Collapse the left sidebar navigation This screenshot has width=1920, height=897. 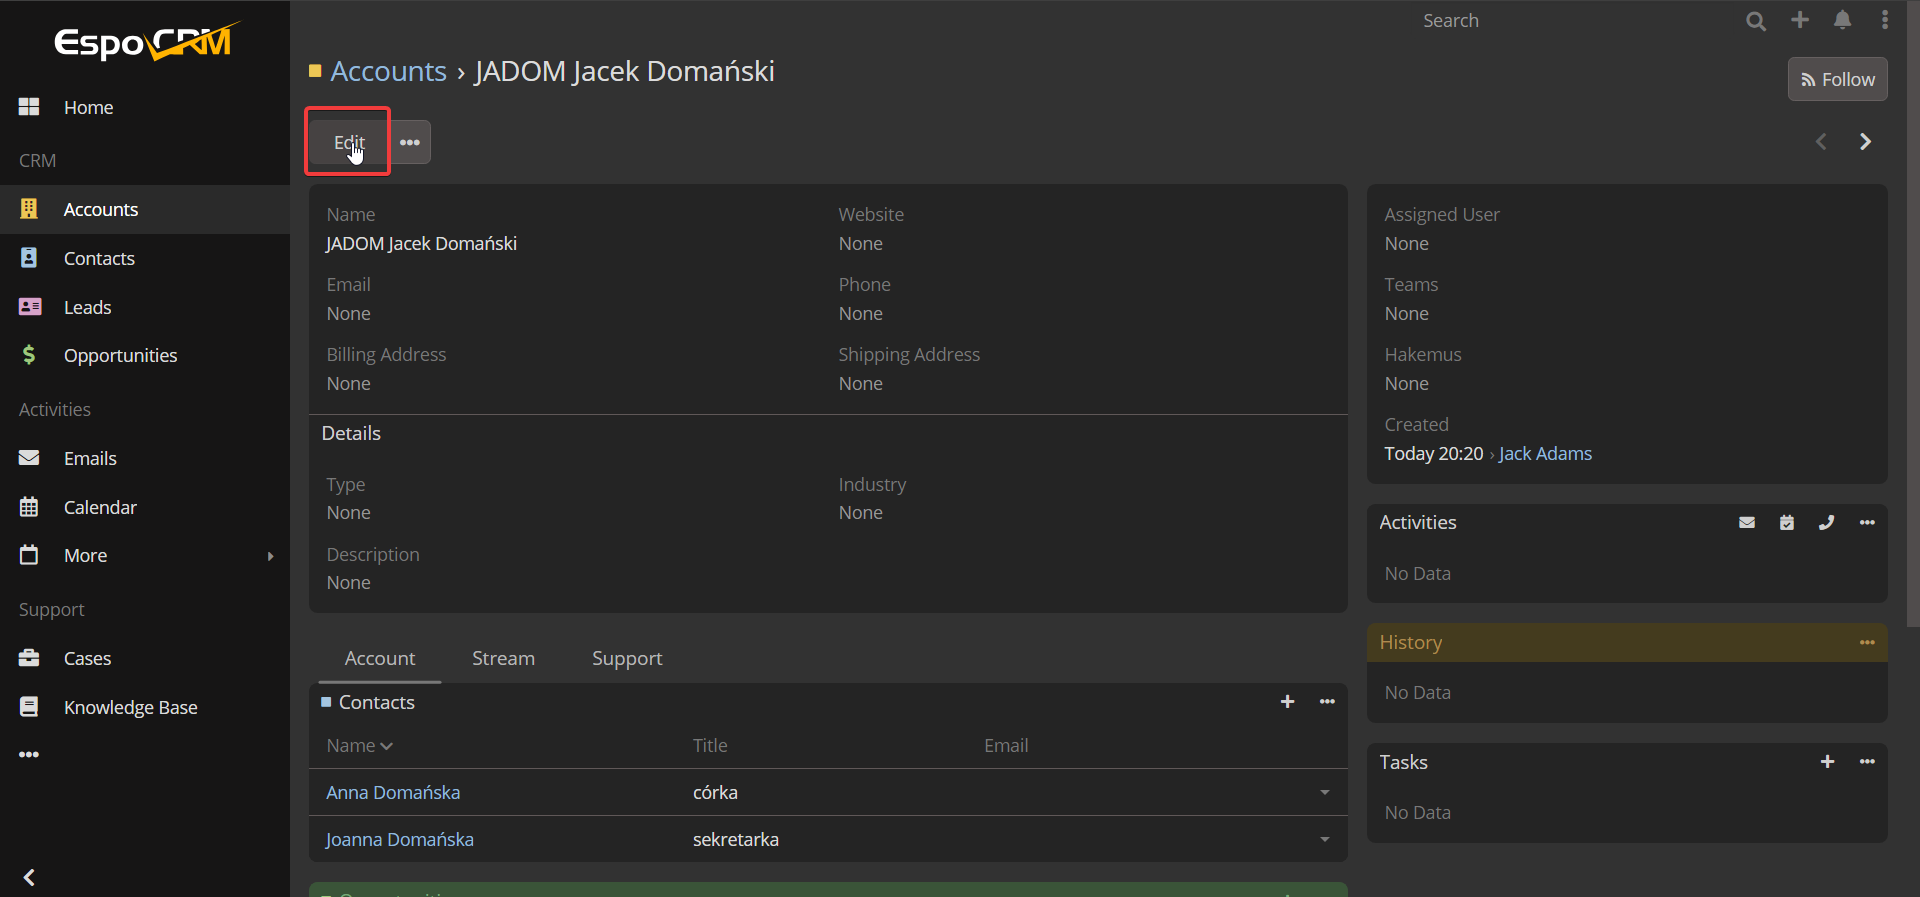(x=29, y=877)
